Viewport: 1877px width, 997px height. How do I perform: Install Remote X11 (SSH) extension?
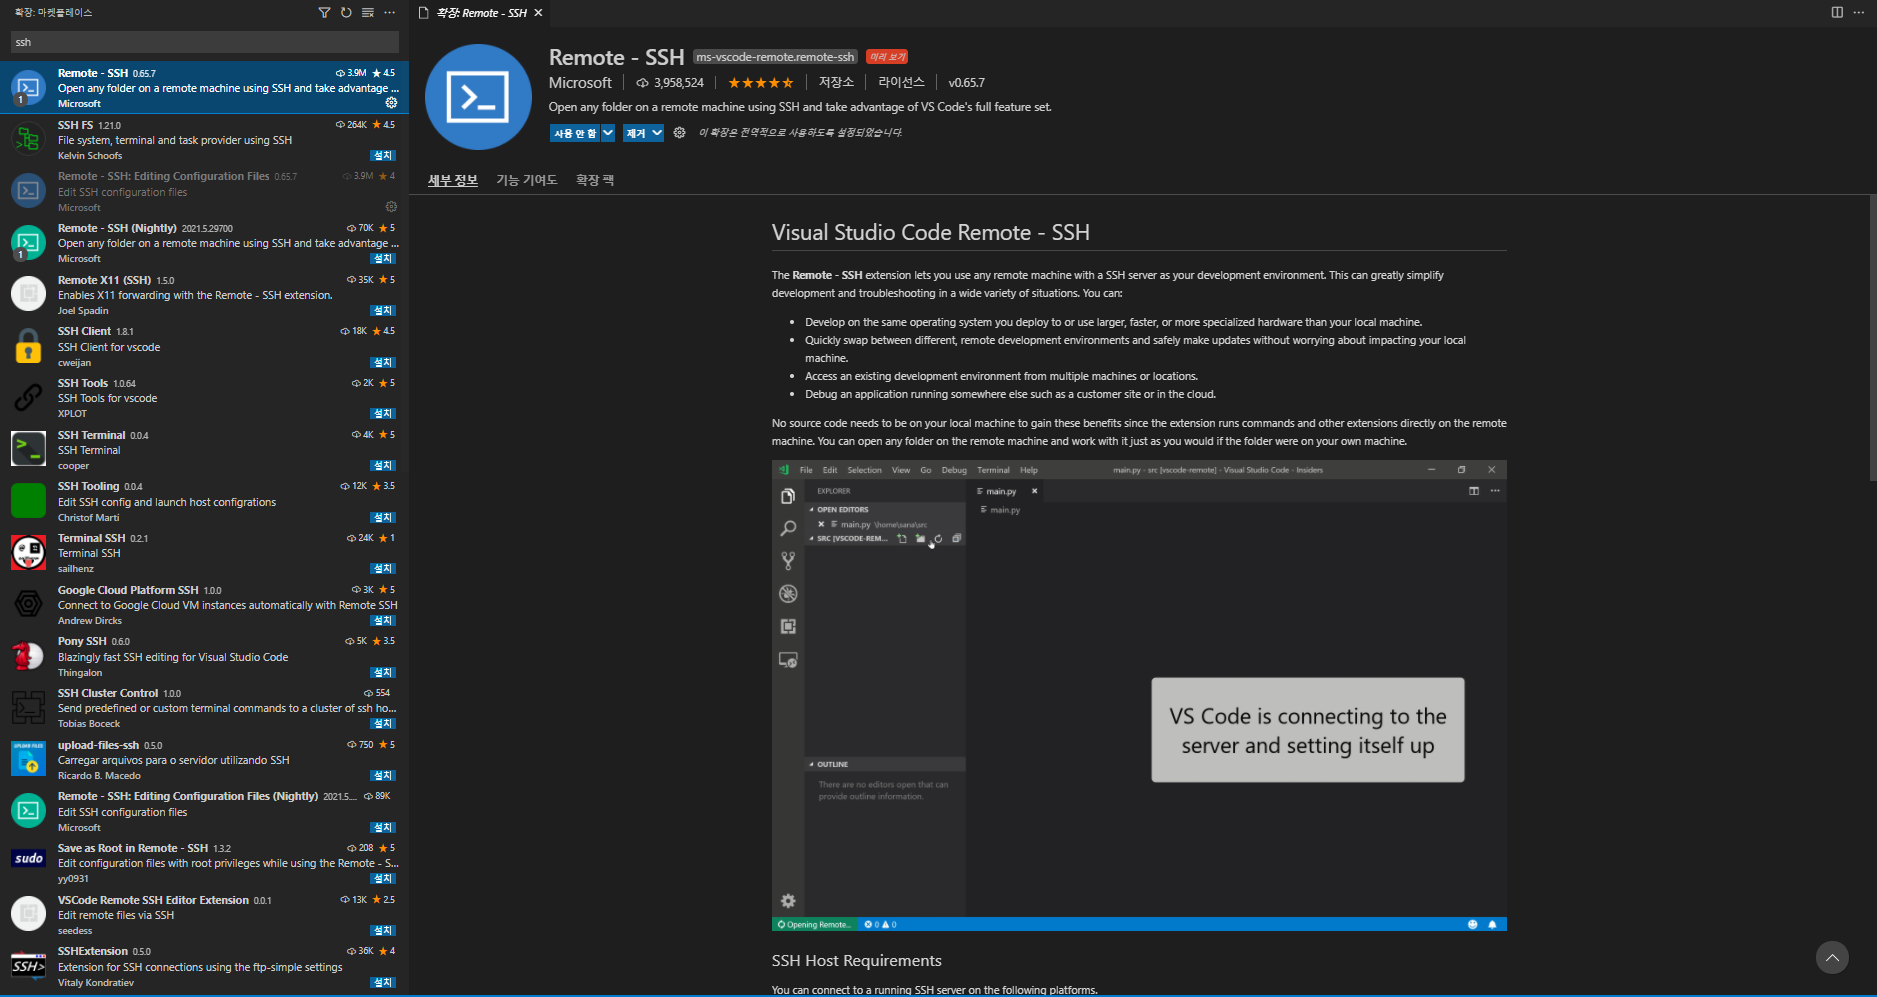pos(383,311)
